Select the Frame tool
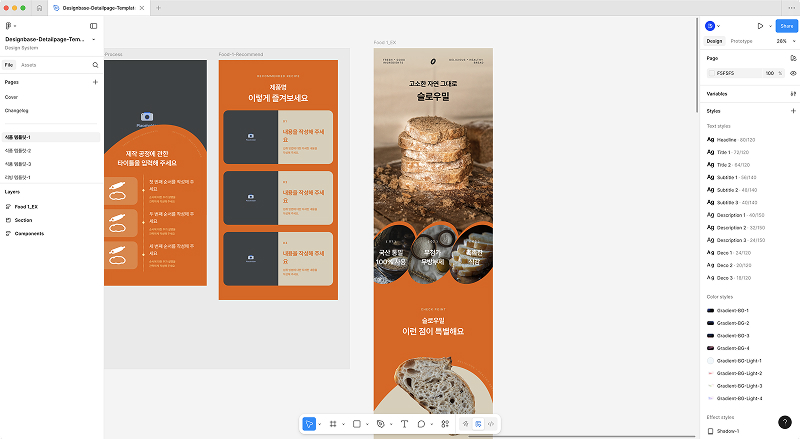 coord(333,424)
